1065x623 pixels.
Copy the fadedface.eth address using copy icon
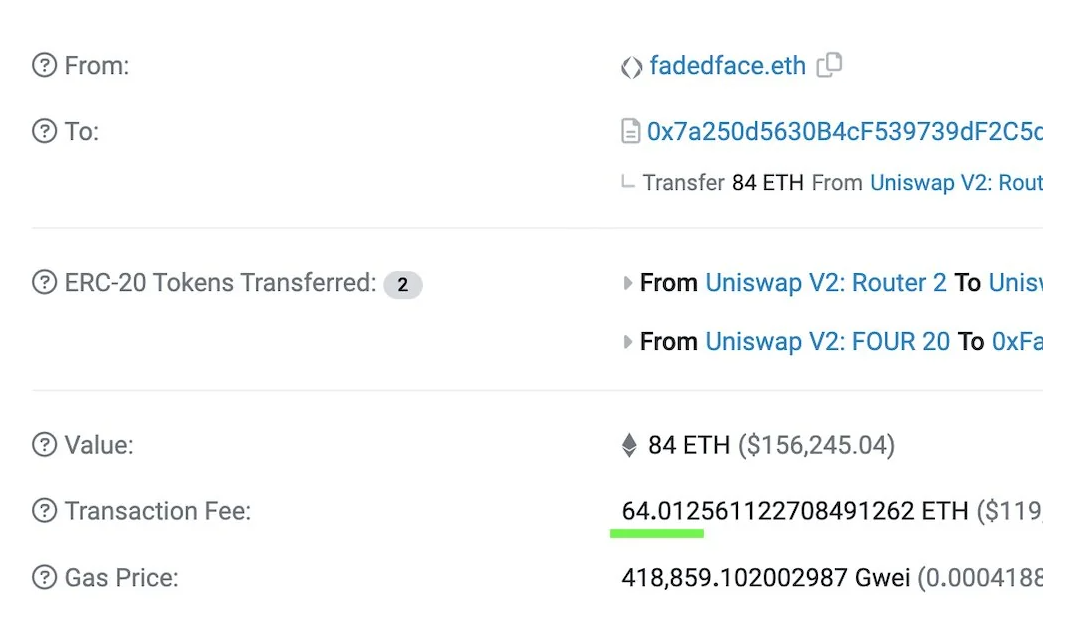829,66
